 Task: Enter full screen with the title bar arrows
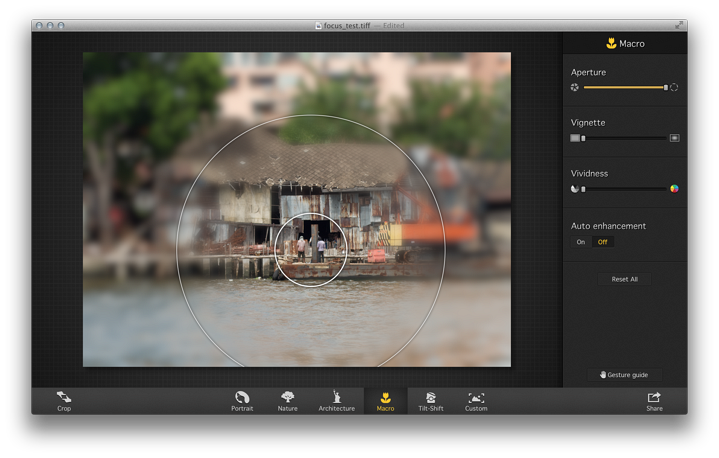tap(679, 25)
